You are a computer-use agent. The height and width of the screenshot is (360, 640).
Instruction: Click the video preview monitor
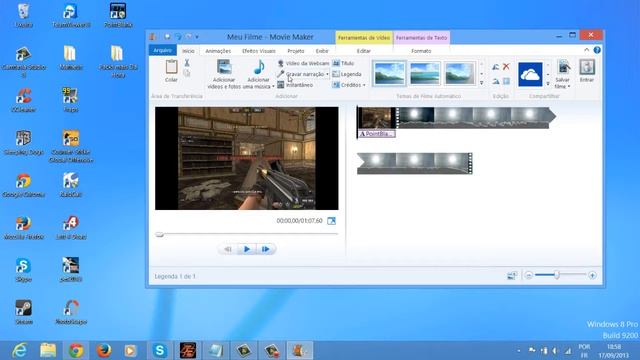(x=247, y=158)
